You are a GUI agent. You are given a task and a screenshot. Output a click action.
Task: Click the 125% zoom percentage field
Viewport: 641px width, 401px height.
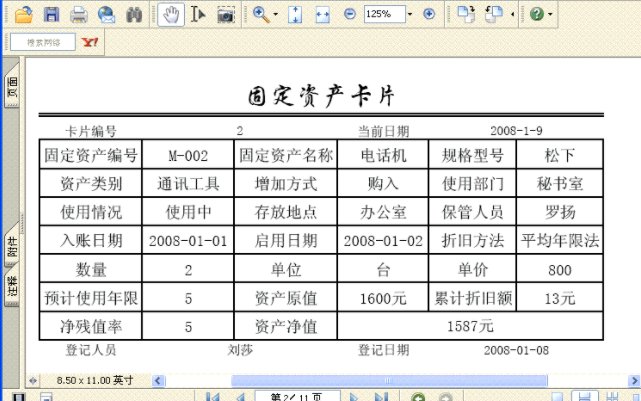pos(384,14)
